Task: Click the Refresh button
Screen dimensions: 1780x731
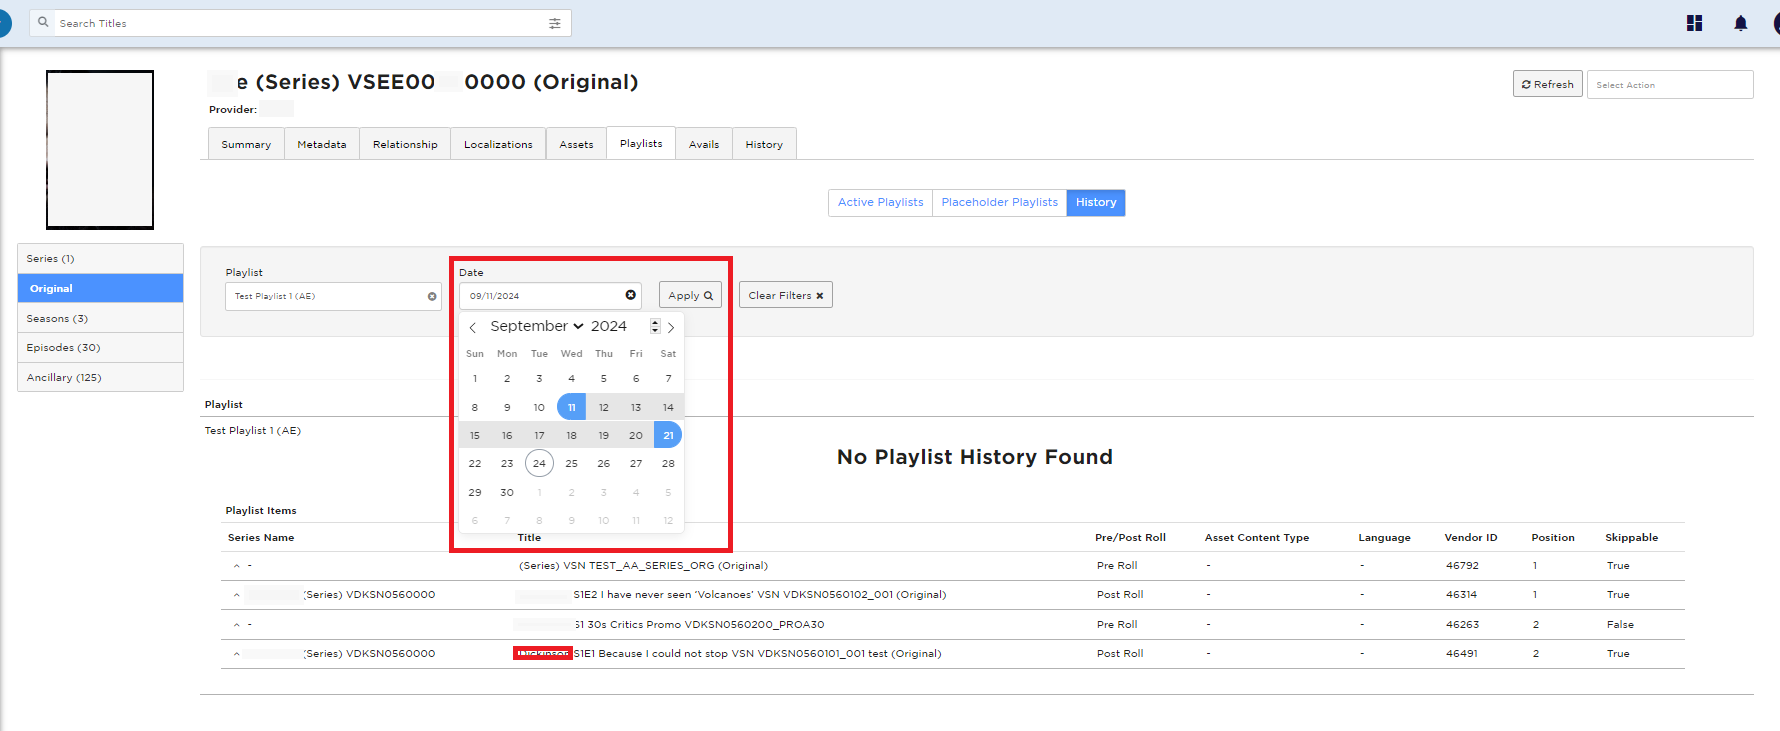Action: (x=1547, y=84)
